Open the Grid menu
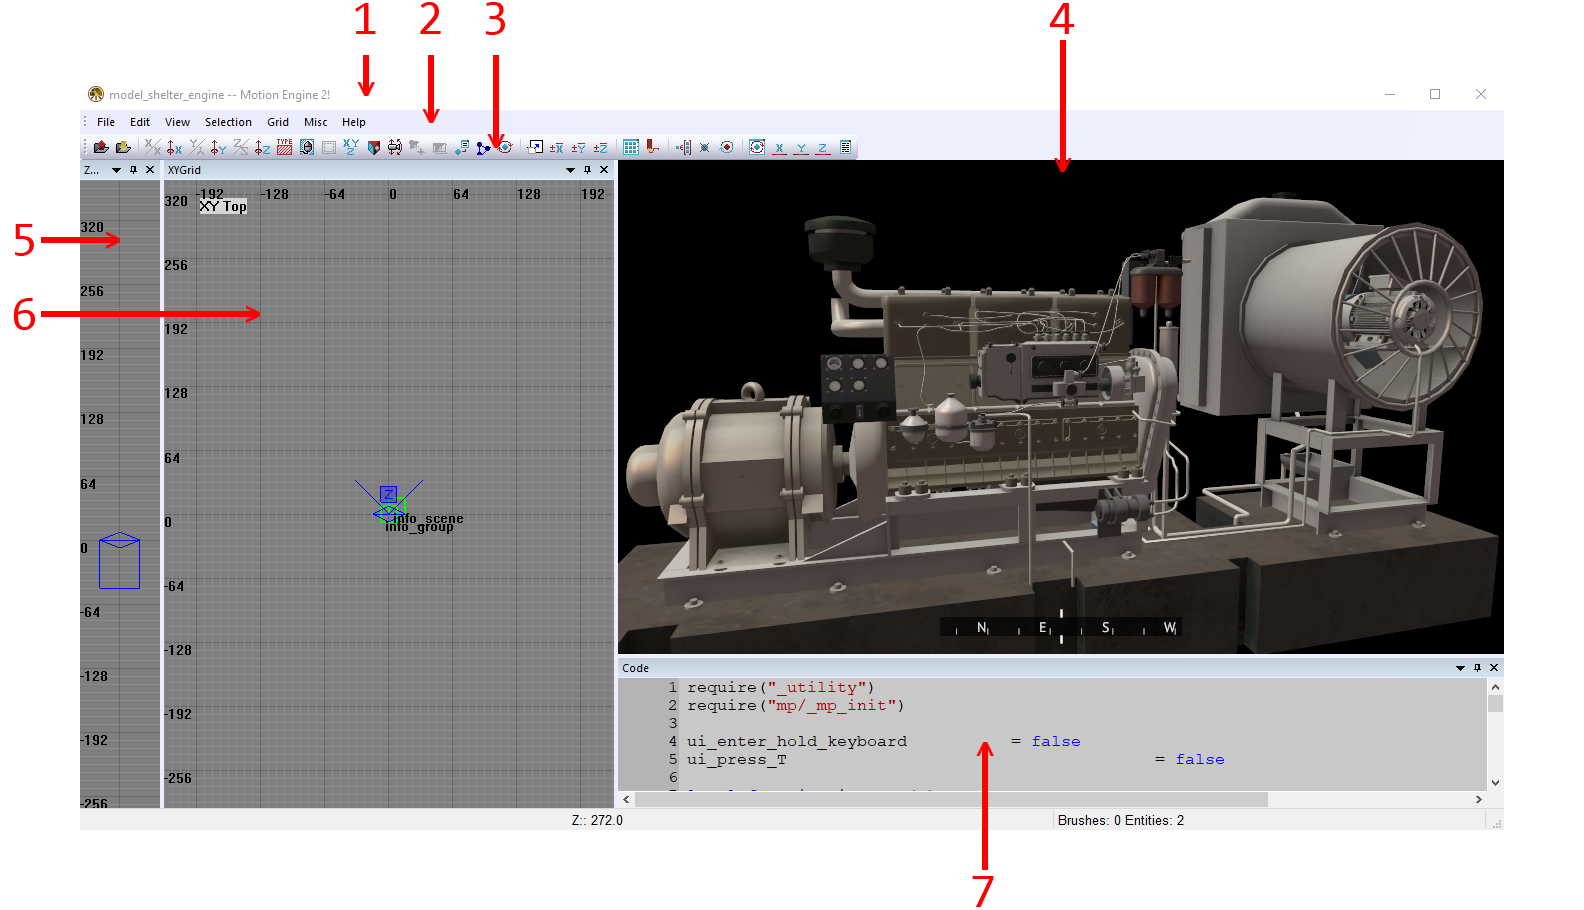 click(278, 122)
